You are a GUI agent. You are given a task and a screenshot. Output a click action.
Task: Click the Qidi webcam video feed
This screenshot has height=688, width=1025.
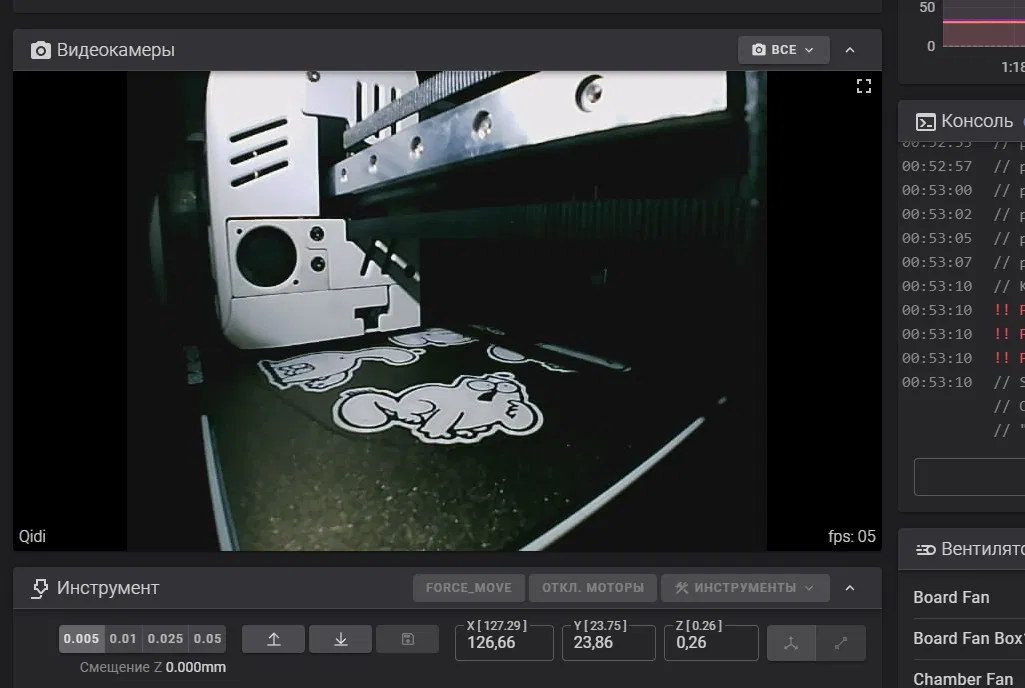pos(447,311)
